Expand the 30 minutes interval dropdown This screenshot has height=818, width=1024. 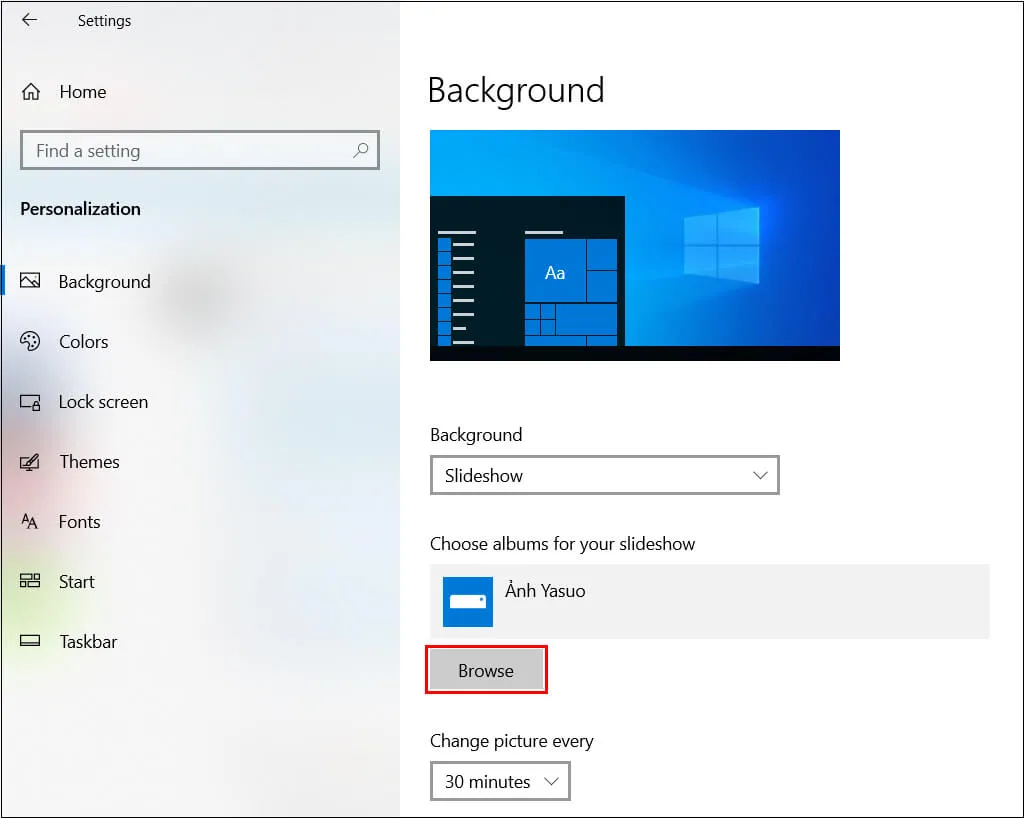click(x=500, y=782)
